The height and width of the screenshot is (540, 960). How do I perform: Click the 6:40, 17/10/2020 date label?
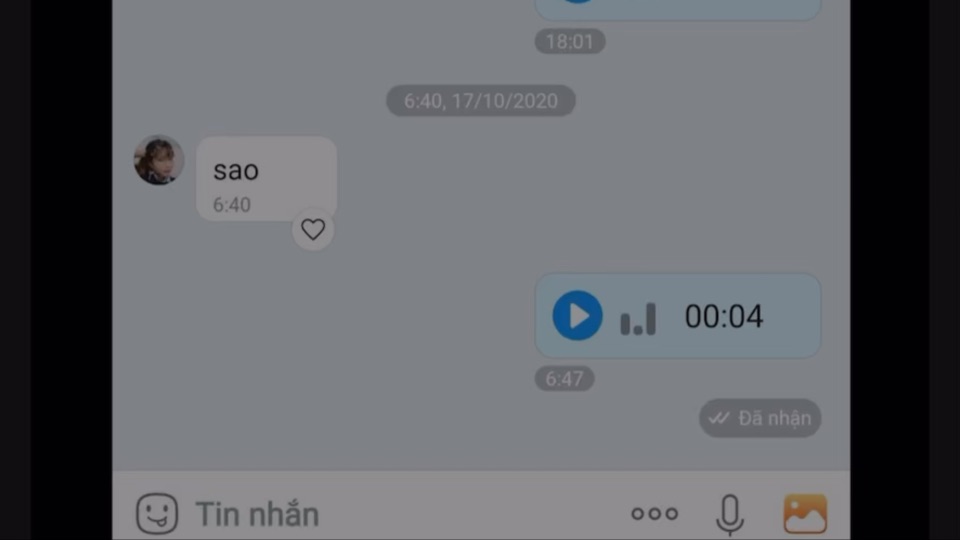click(x=481, y=101)
